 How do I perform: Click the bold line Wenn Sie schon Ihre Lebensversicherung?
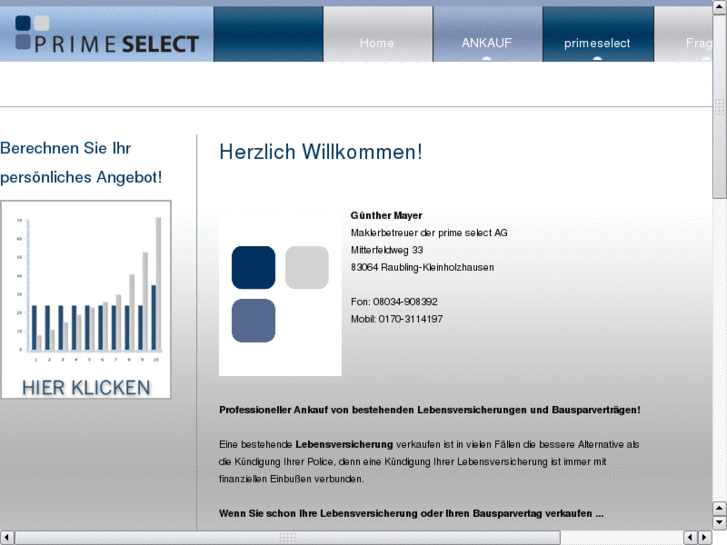411,513
